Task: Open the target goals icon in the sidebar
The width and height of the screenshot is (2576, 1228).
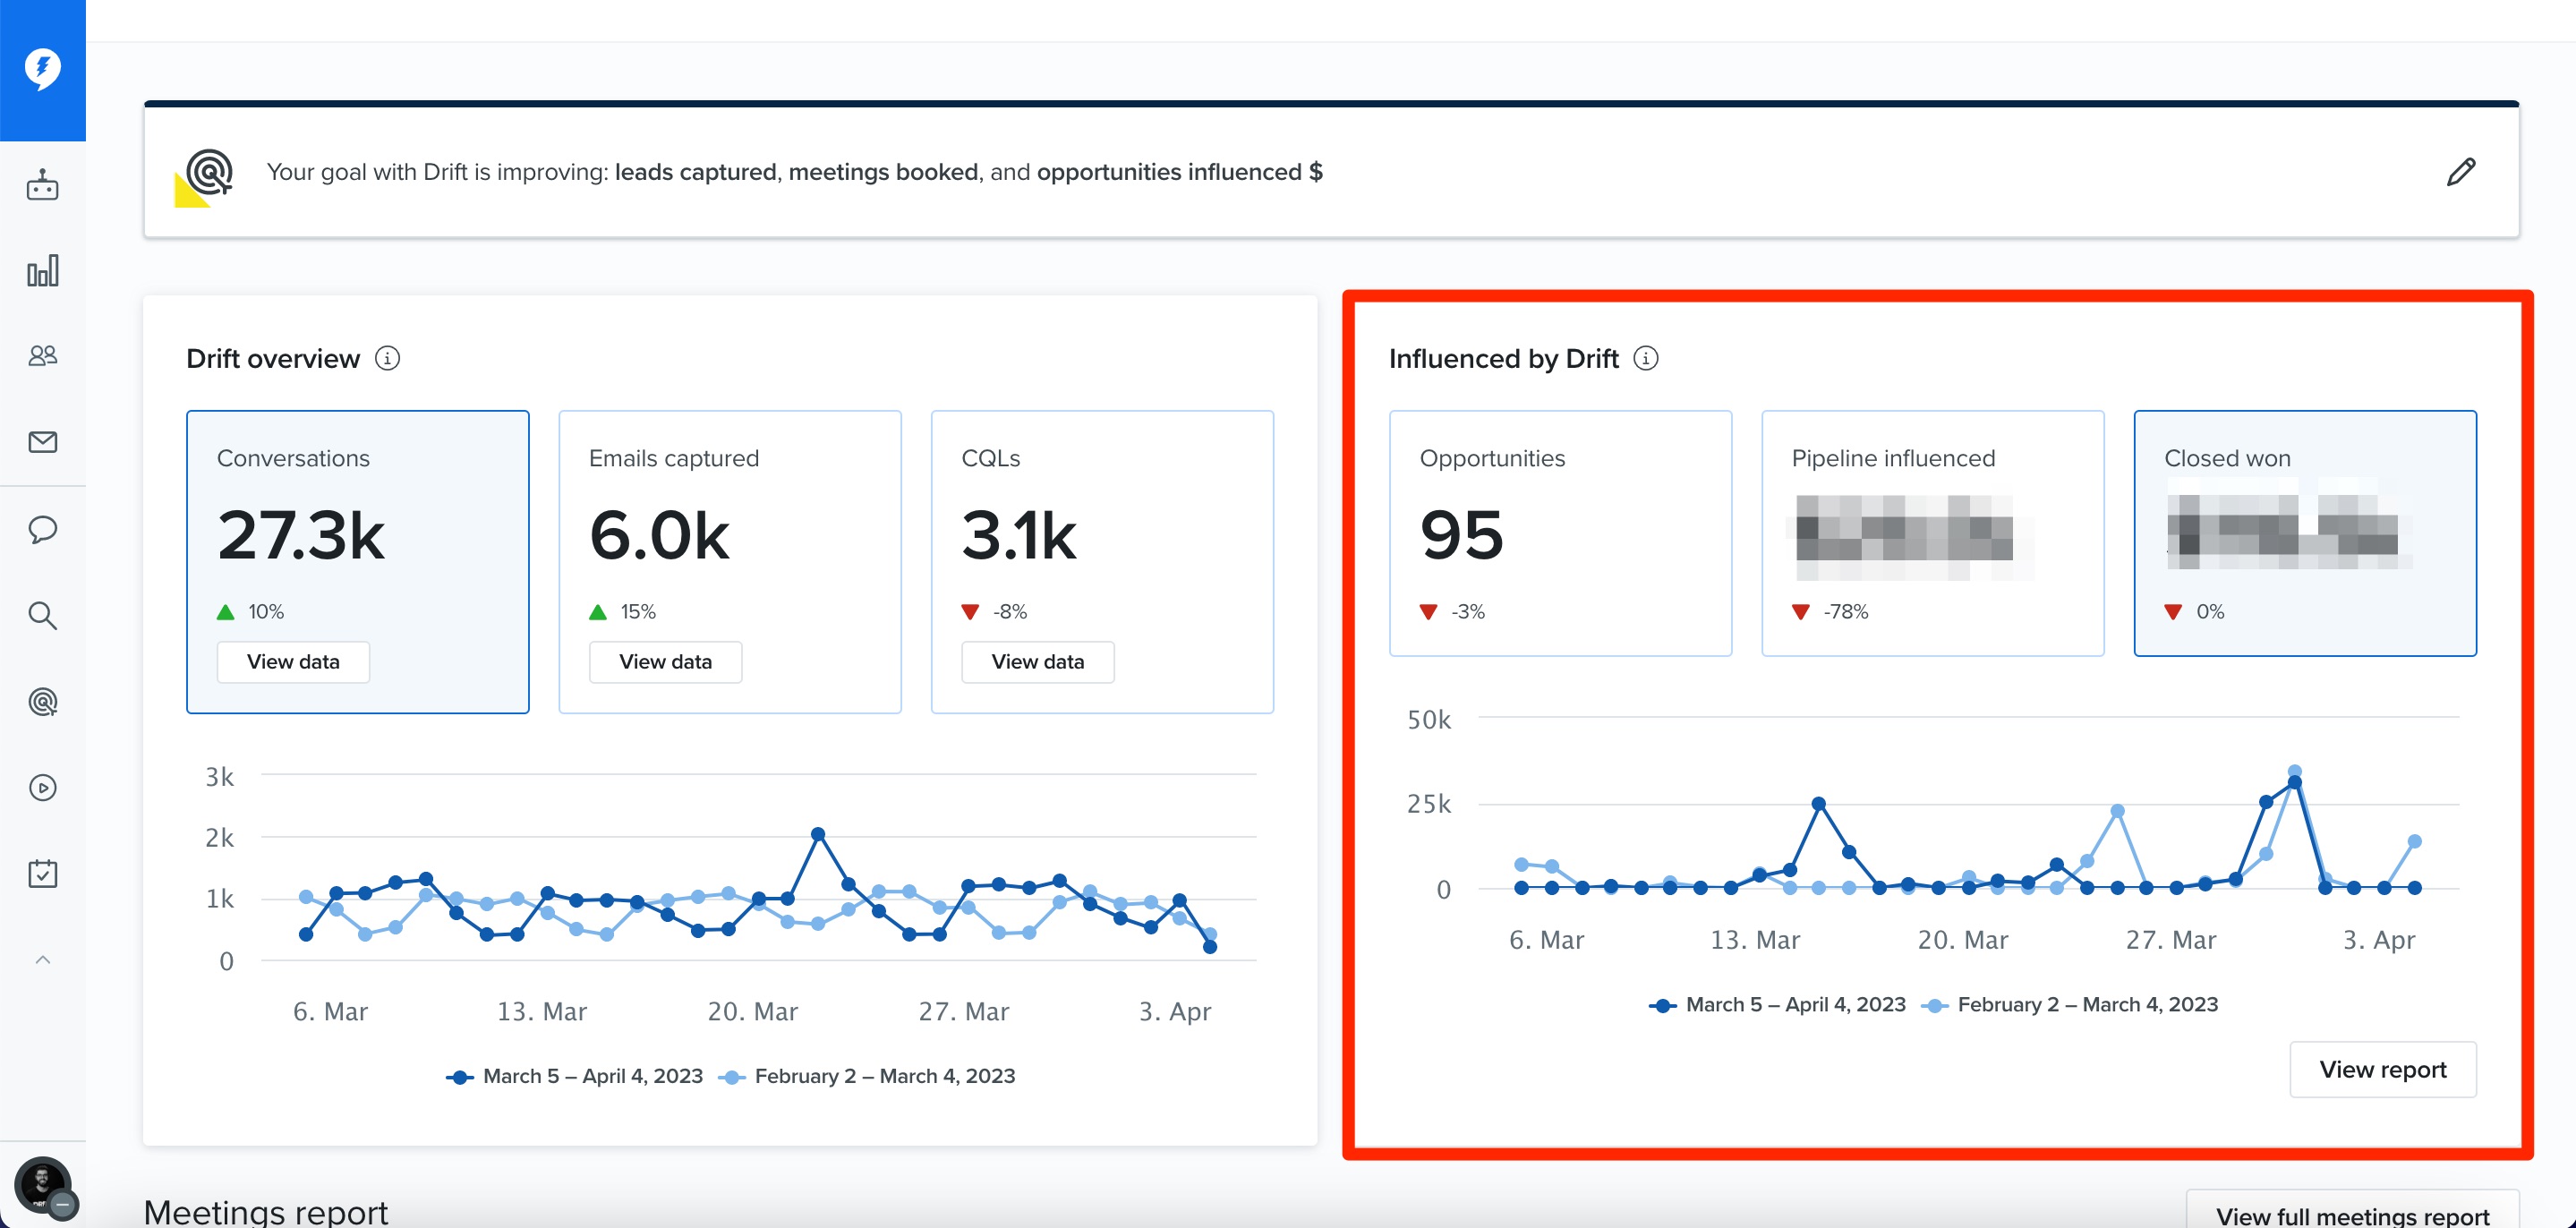Action: click(x=42, y=702)
